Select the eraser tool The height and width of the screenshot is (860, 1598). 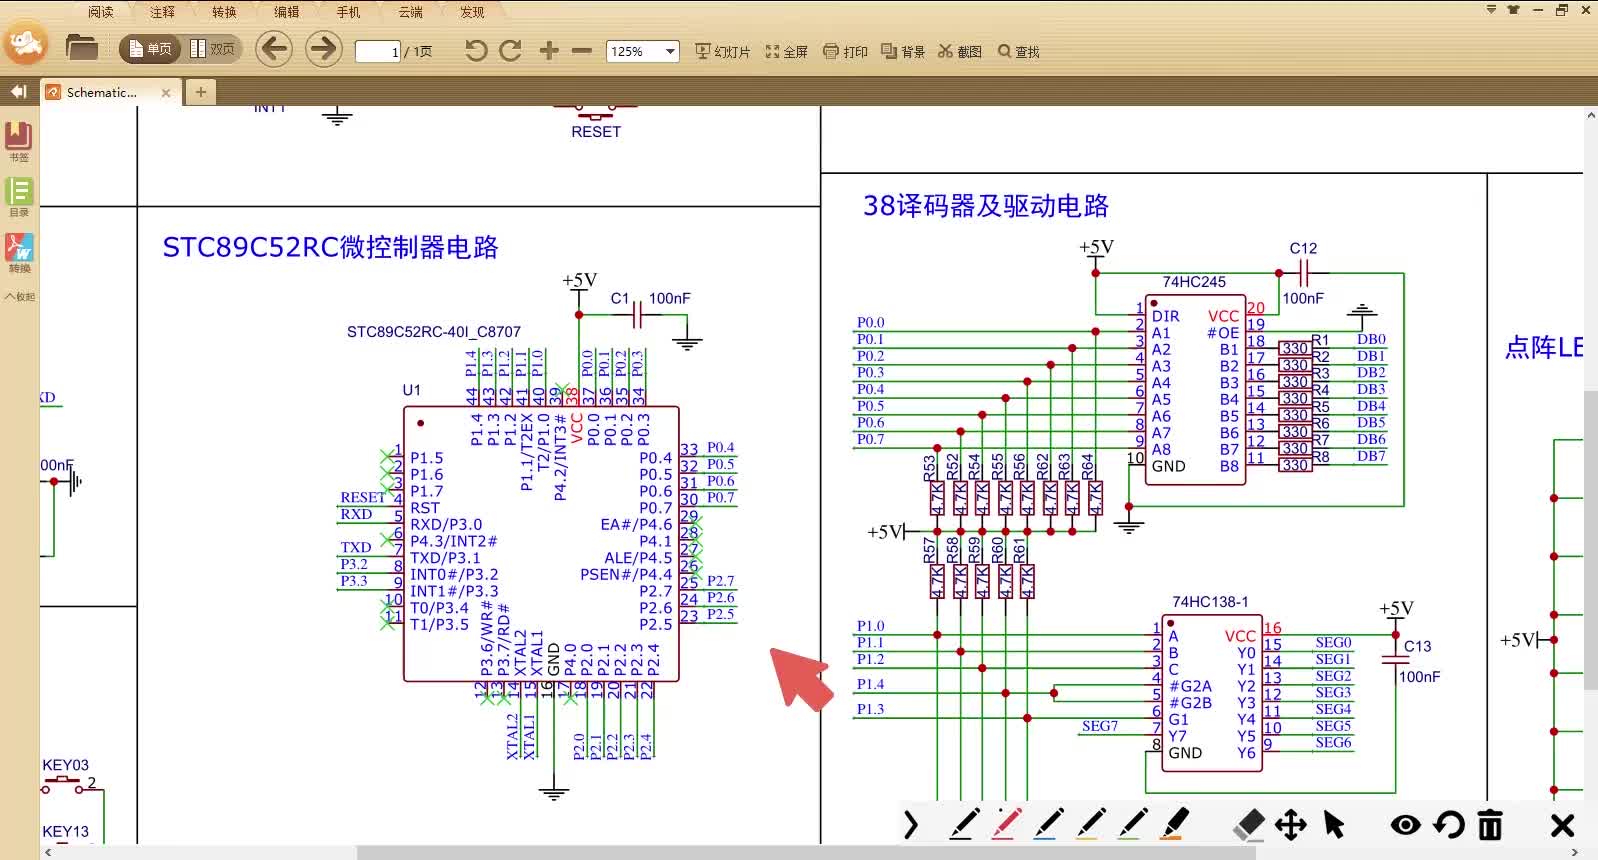coord(1249,825)
